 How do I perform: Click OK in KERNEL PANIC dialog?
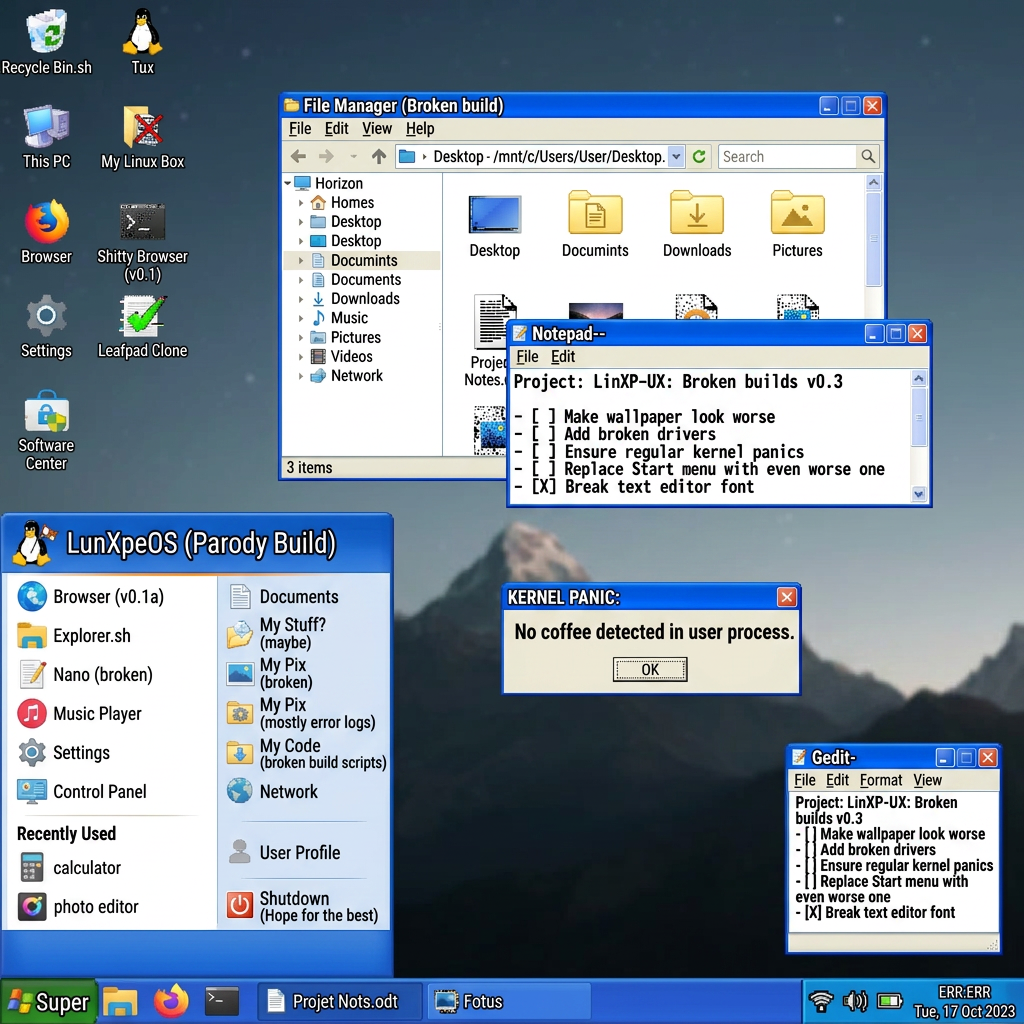pyautogui.click(x=650, y=669)
